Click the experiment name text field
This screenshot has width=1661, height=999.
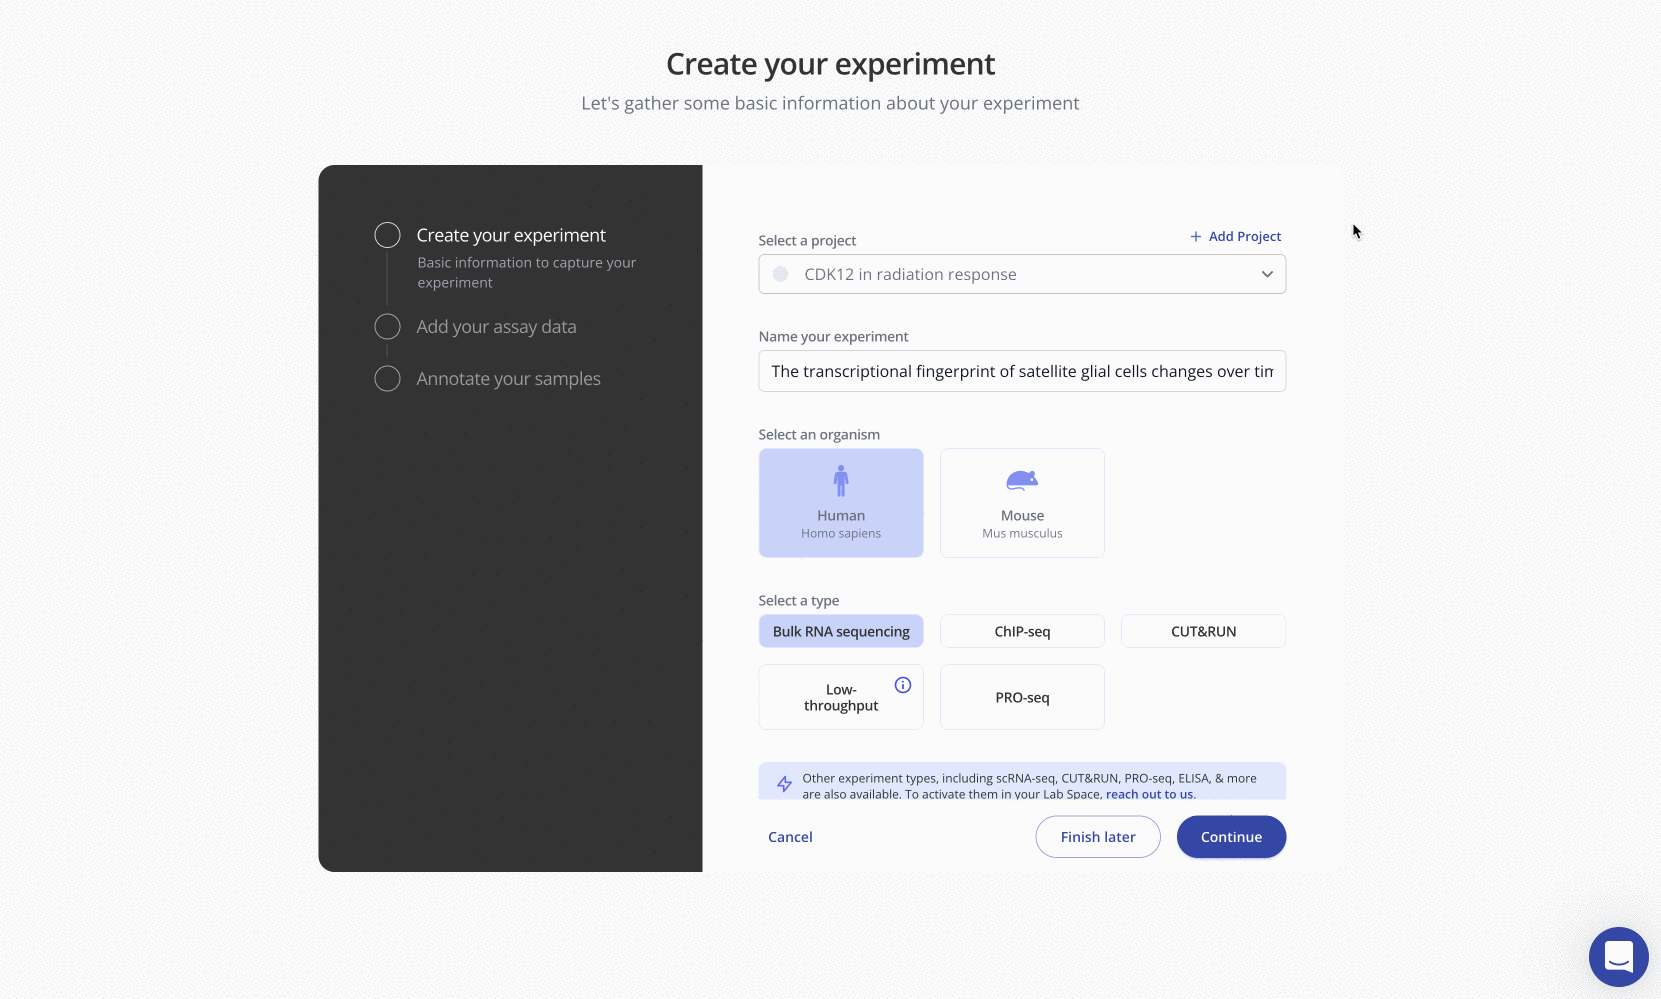tap(1022, 371)
